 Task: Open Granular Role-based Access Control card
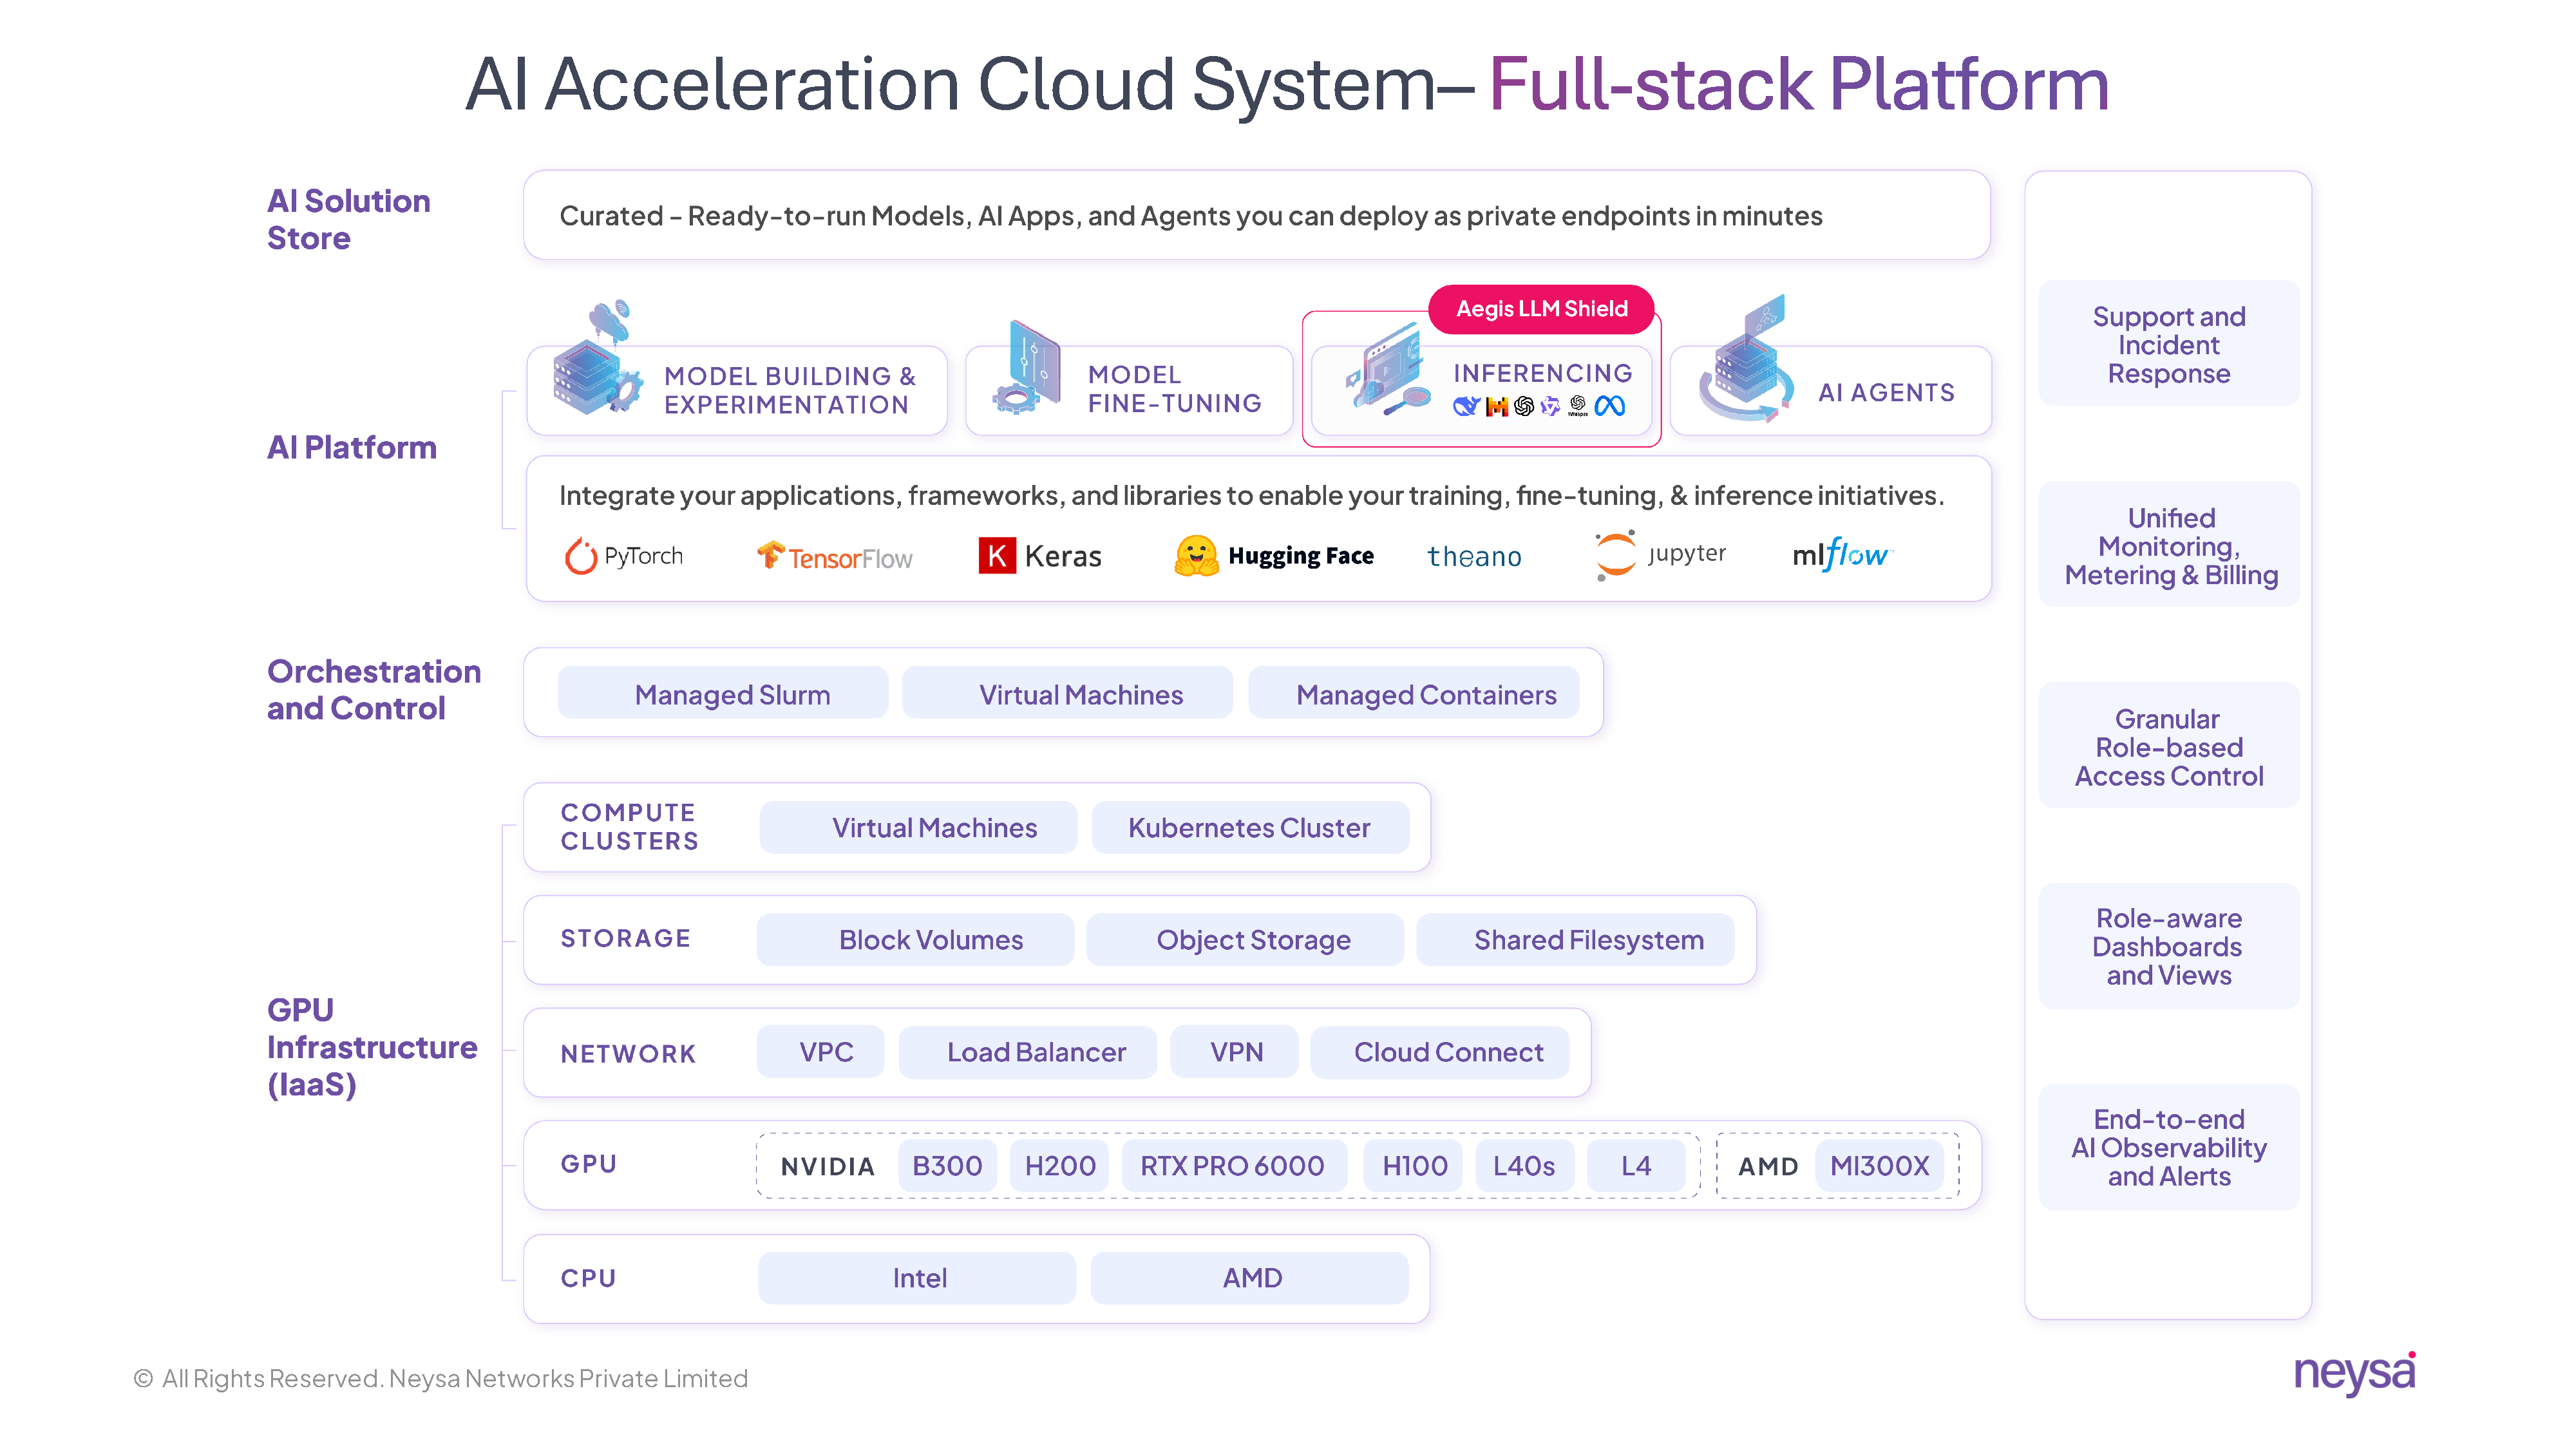click(2169, 746)
